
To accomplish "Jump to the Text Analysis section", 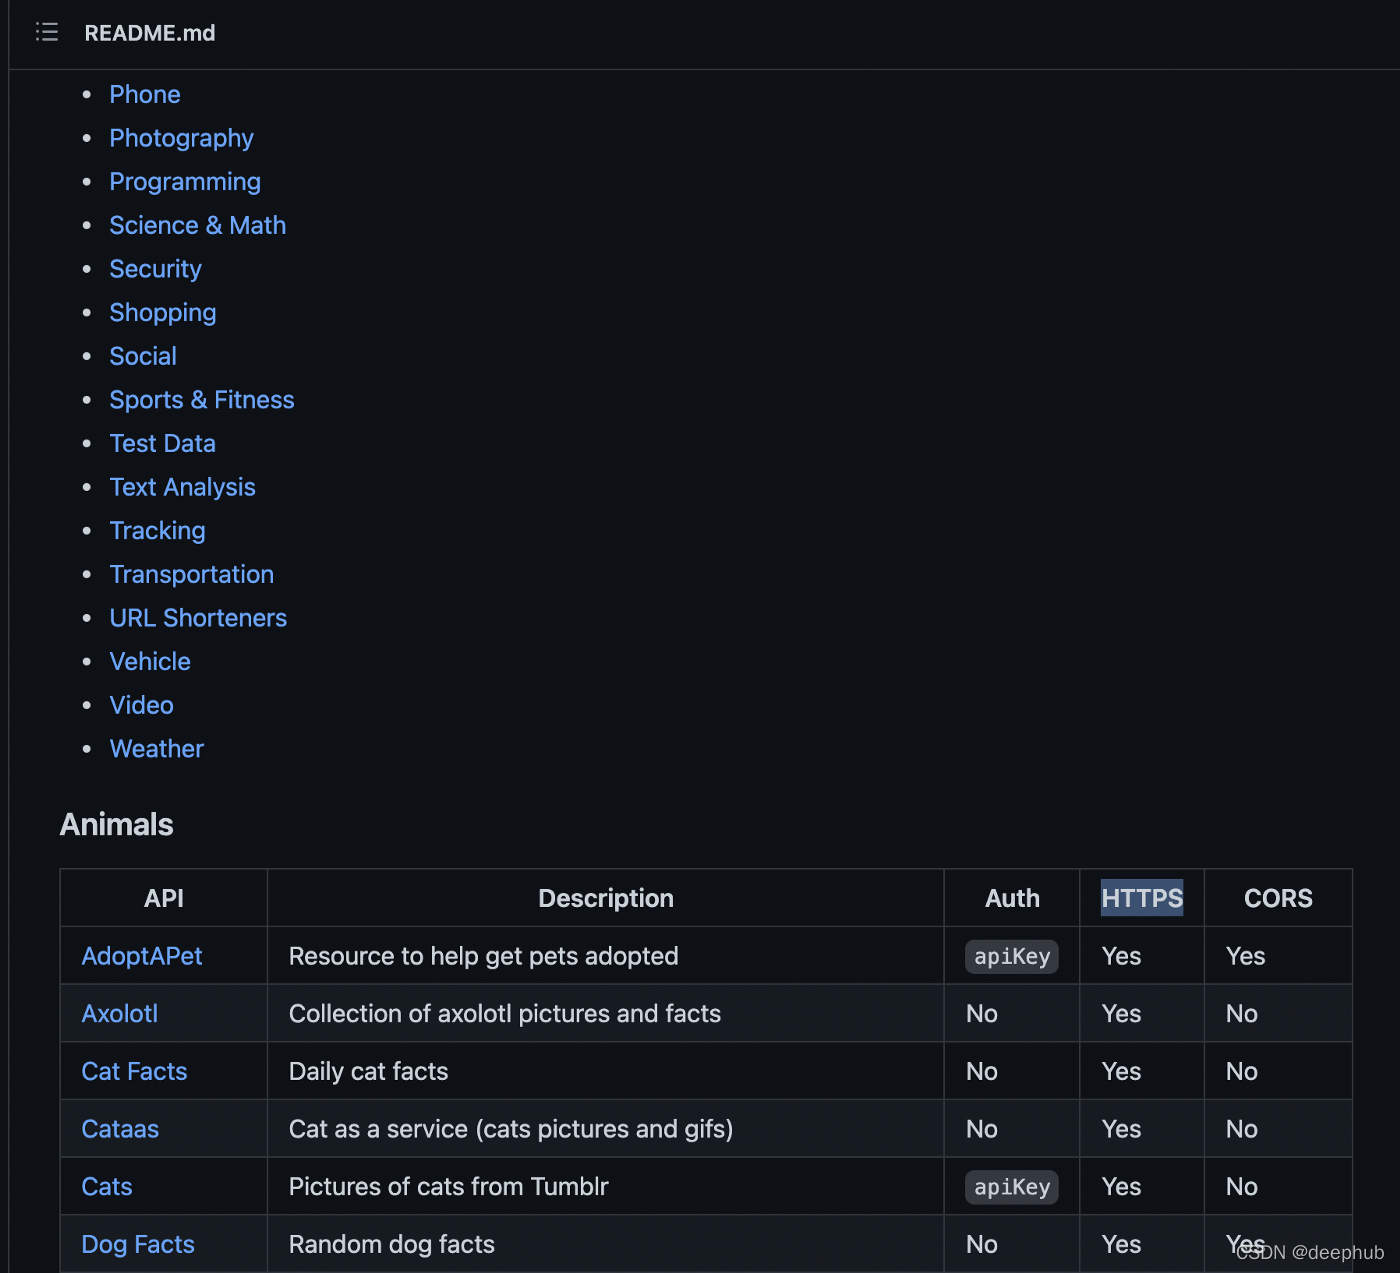I will coord(182,487).
